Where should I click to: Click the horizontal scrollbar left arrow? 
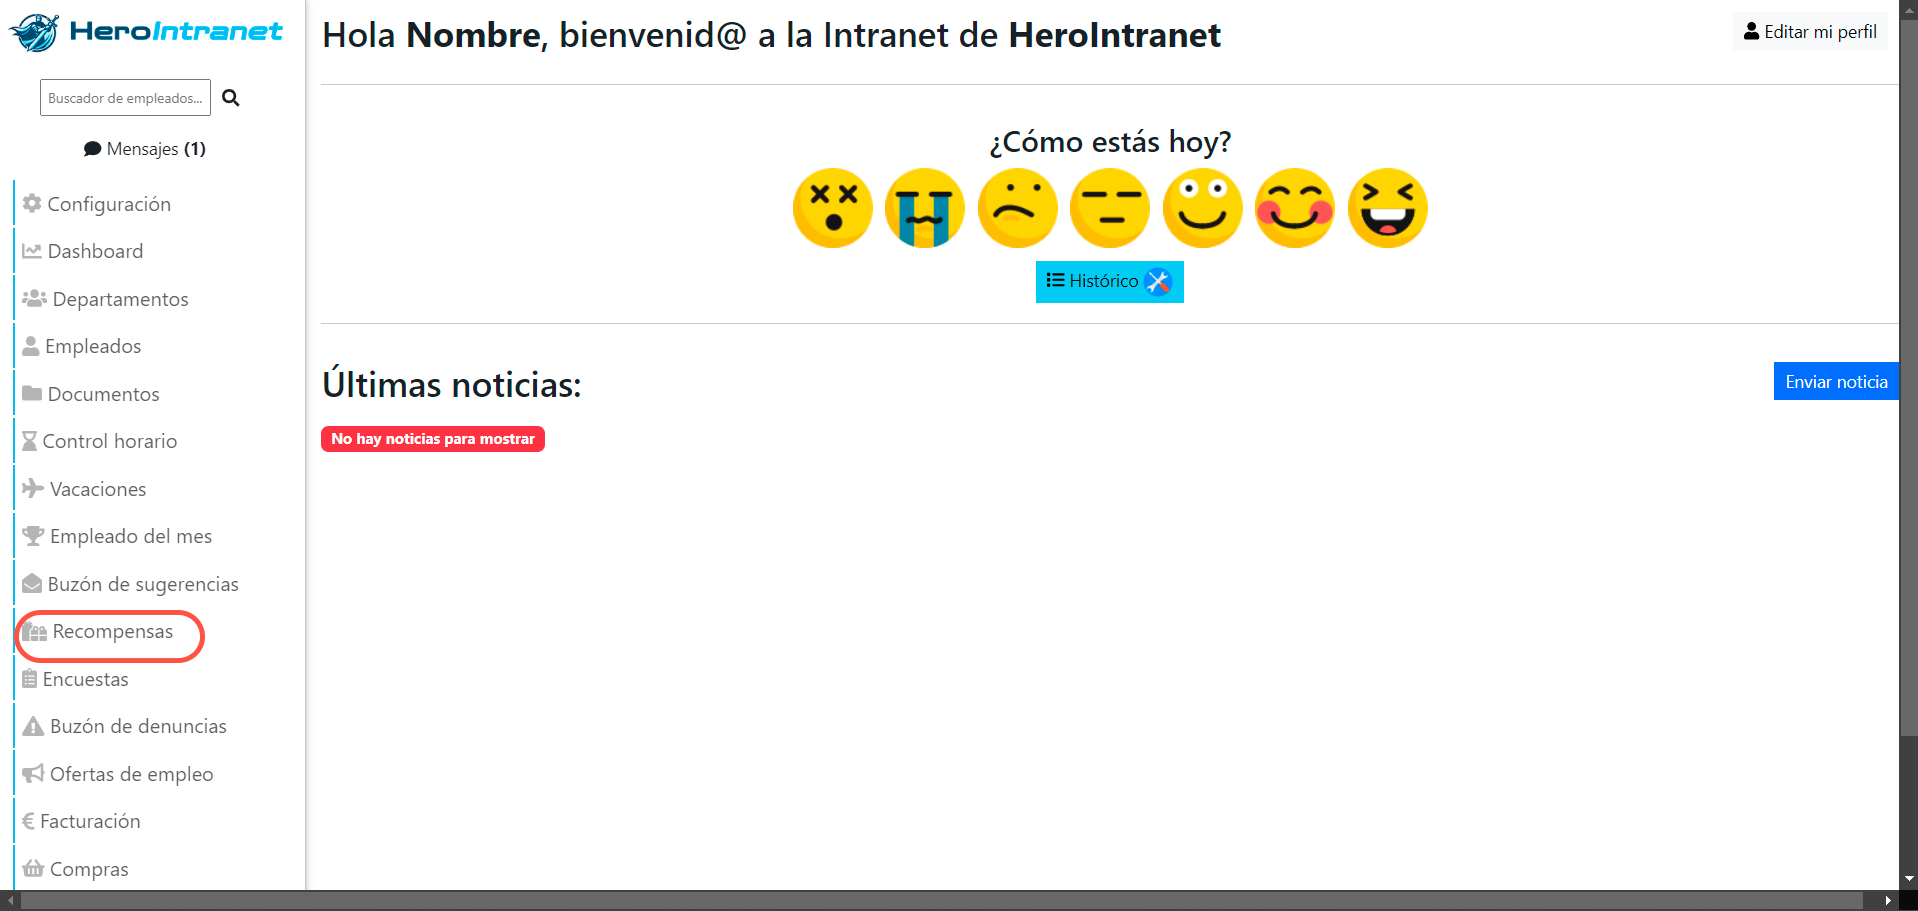tap(10, 901)
